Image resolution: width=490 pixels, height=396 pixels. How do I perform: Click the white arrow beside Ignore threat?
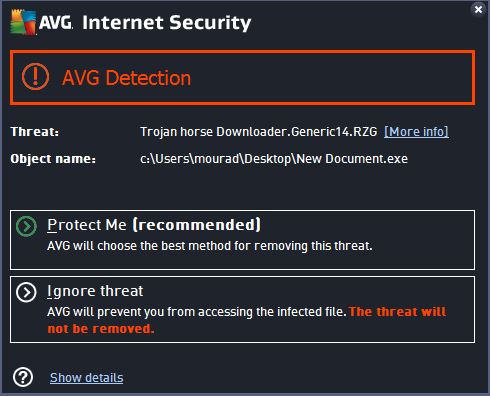click(26, 292)
